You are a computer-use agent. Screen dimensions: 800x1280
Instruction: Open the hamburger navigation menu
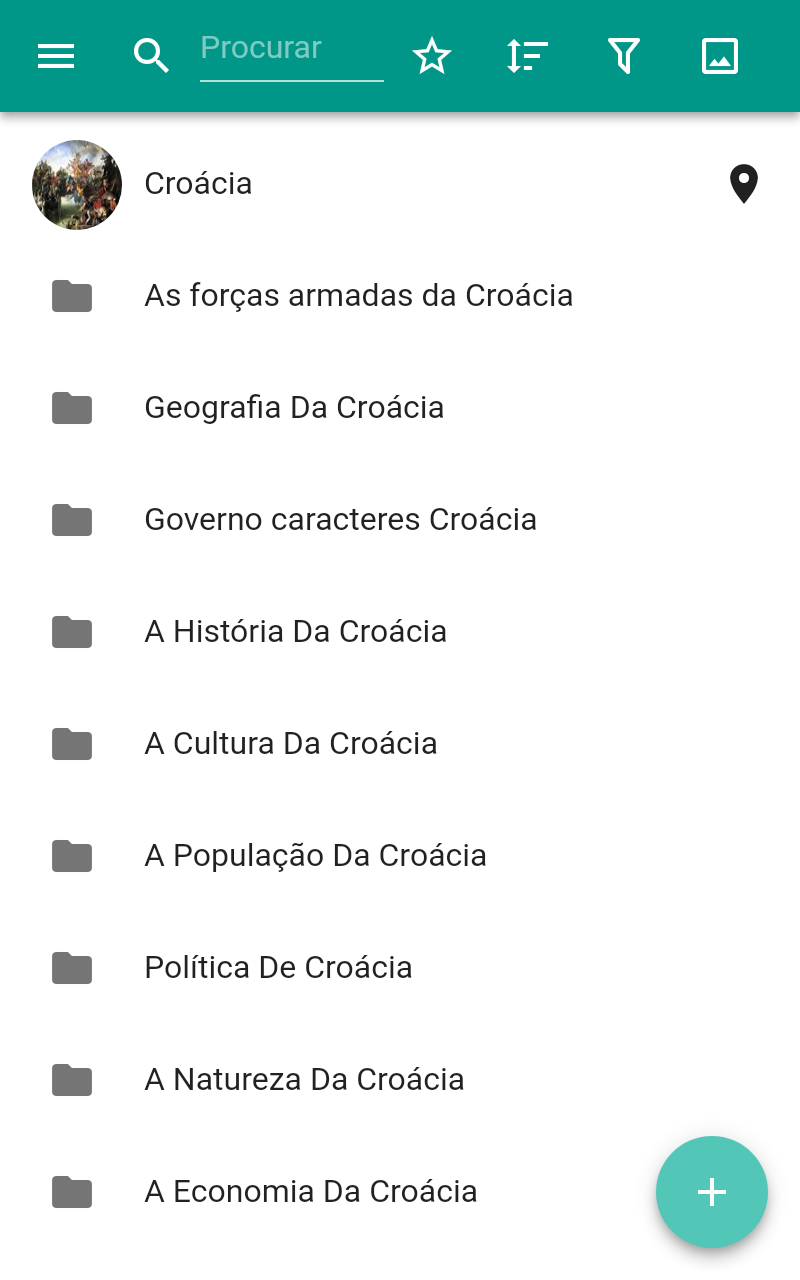56,56
